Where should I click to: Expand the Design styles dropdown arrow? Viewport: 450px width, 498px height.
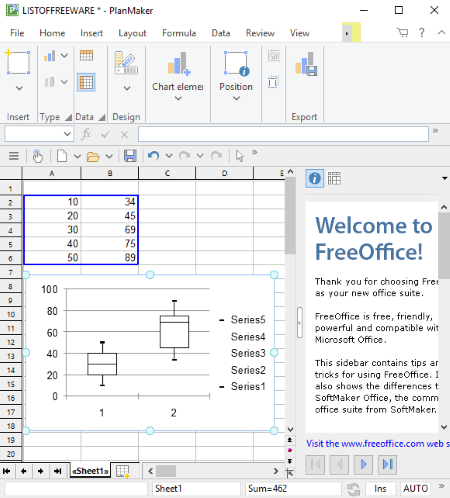127,88
